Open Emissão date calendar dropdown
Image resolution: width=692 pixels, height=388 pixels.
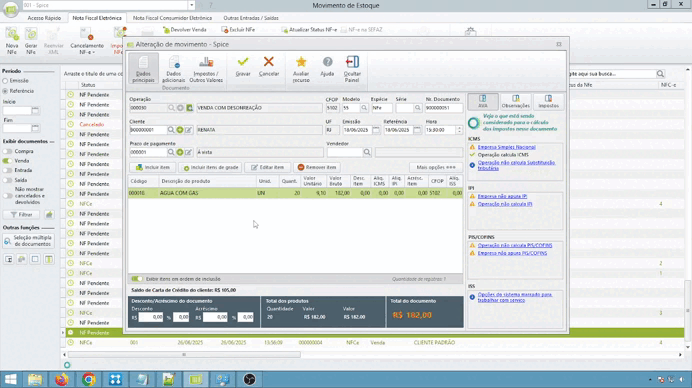point(376,130)
